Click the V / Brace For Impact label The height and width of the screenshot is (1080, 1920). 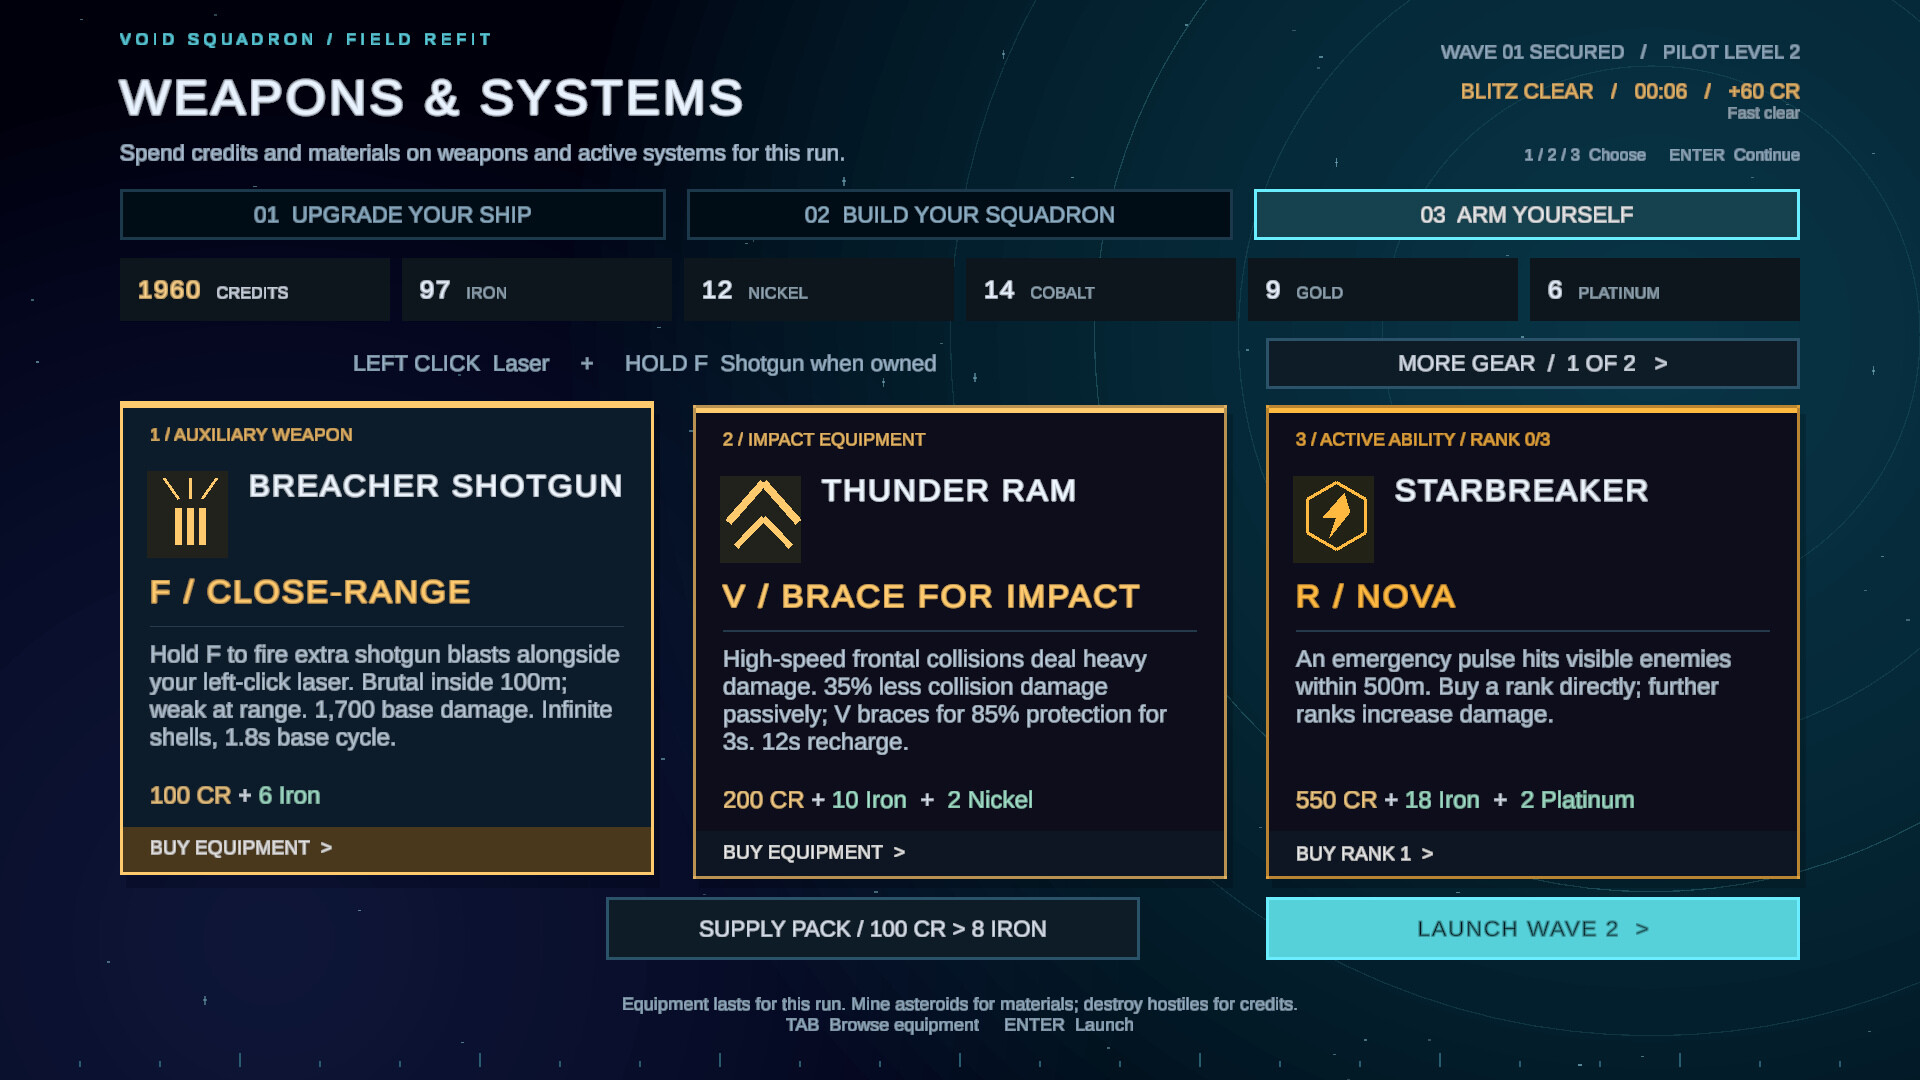tap(931, 597)
